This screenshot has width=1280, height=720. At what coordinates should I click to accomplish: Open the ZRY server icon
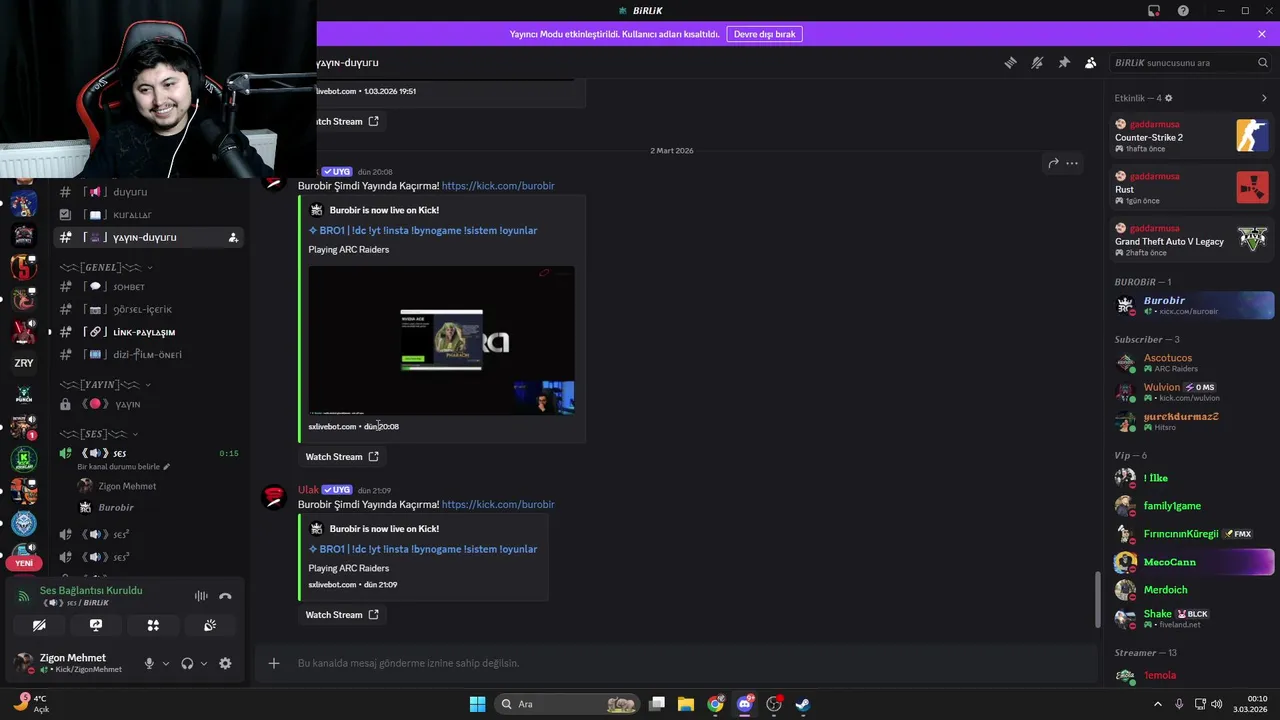point(24,363)
